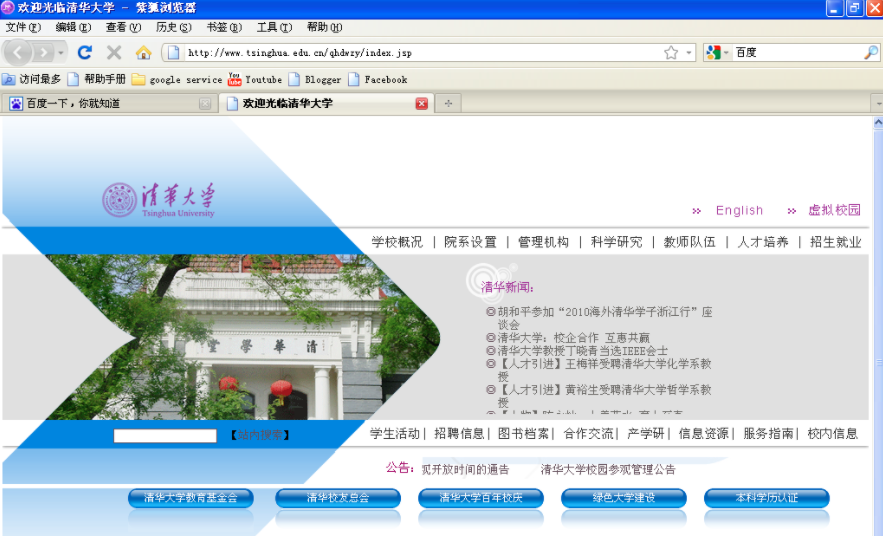This screenshot has width=883, height=536.
Task: Run the search with the magnifier icon
Action: click(x=871, y=52)
